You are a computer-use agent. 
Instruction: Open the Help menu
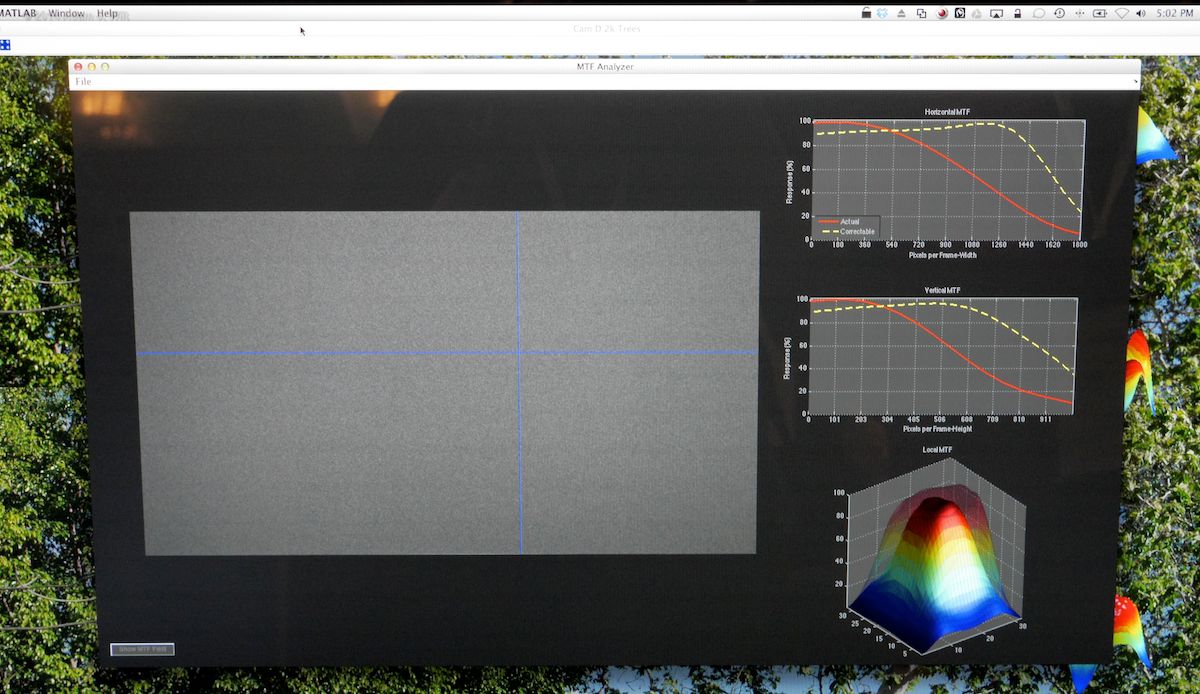click(x=107, y=14)
